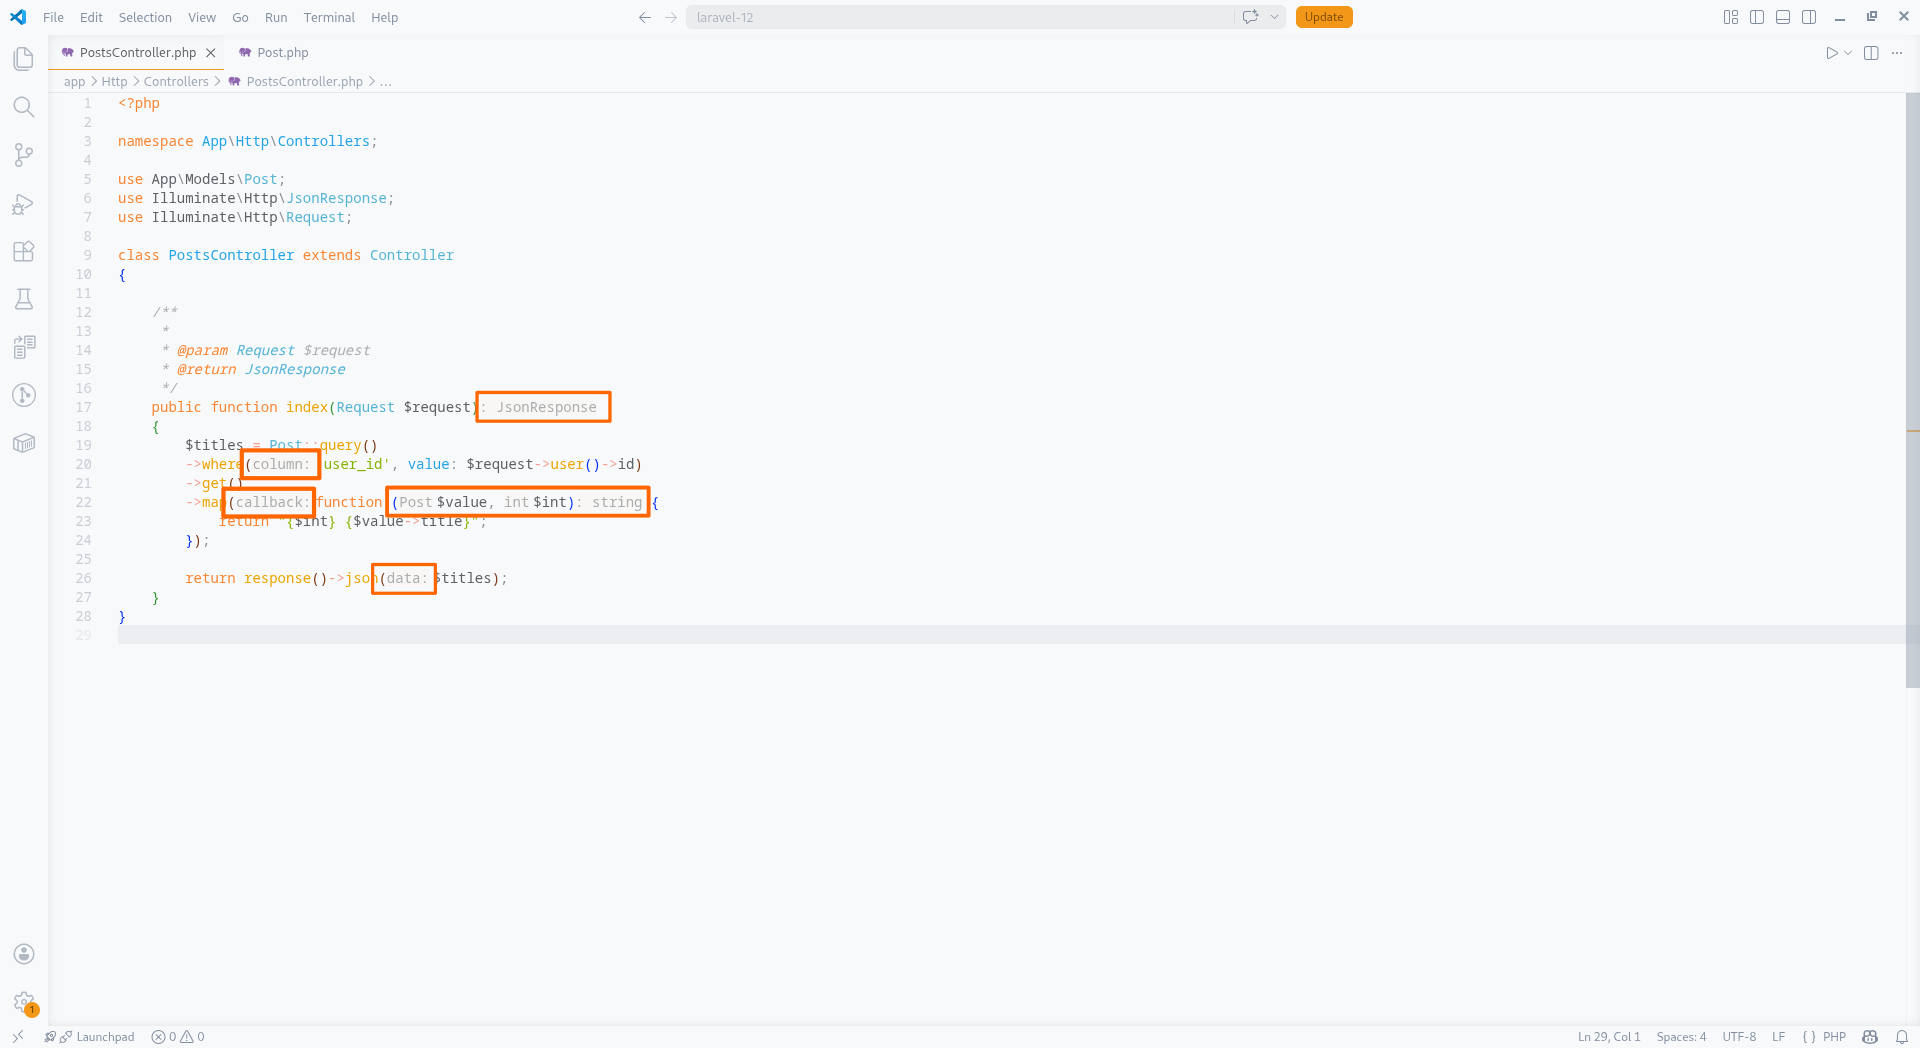Open the Terminal menu
The width and height of the screenshot is (1920, 1048).
[329, 17]
